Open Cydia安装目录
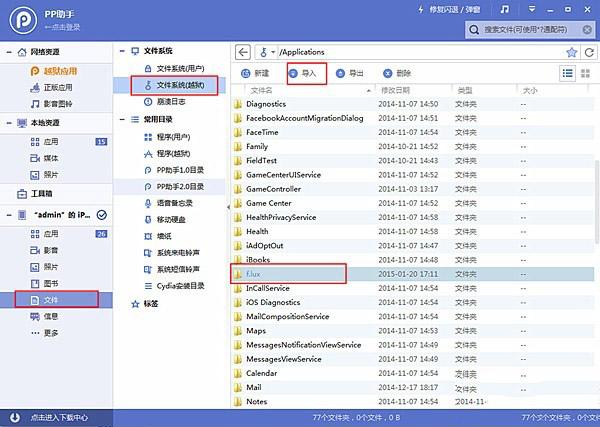The height and width of the screenshot is (427, 600). (x=174, y=286)
